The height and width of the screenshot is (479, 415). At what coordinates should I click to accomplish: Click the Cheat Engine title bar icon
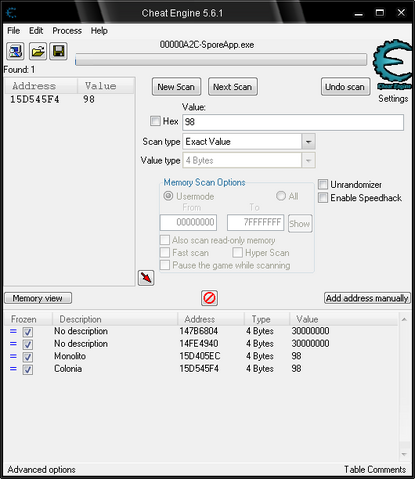point(12,13)
